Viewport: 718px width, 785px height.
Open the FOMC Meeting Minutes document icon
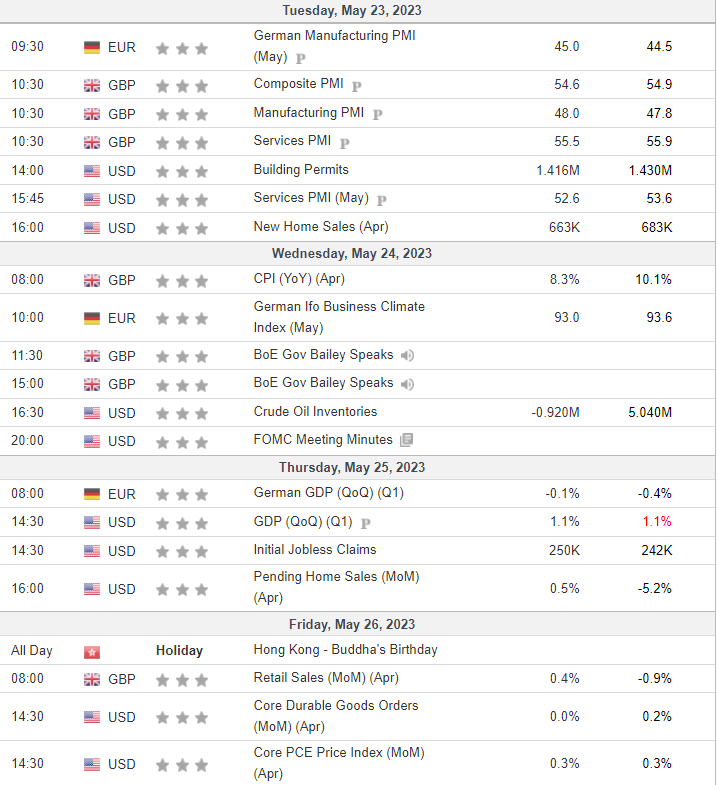click(407, 440)
